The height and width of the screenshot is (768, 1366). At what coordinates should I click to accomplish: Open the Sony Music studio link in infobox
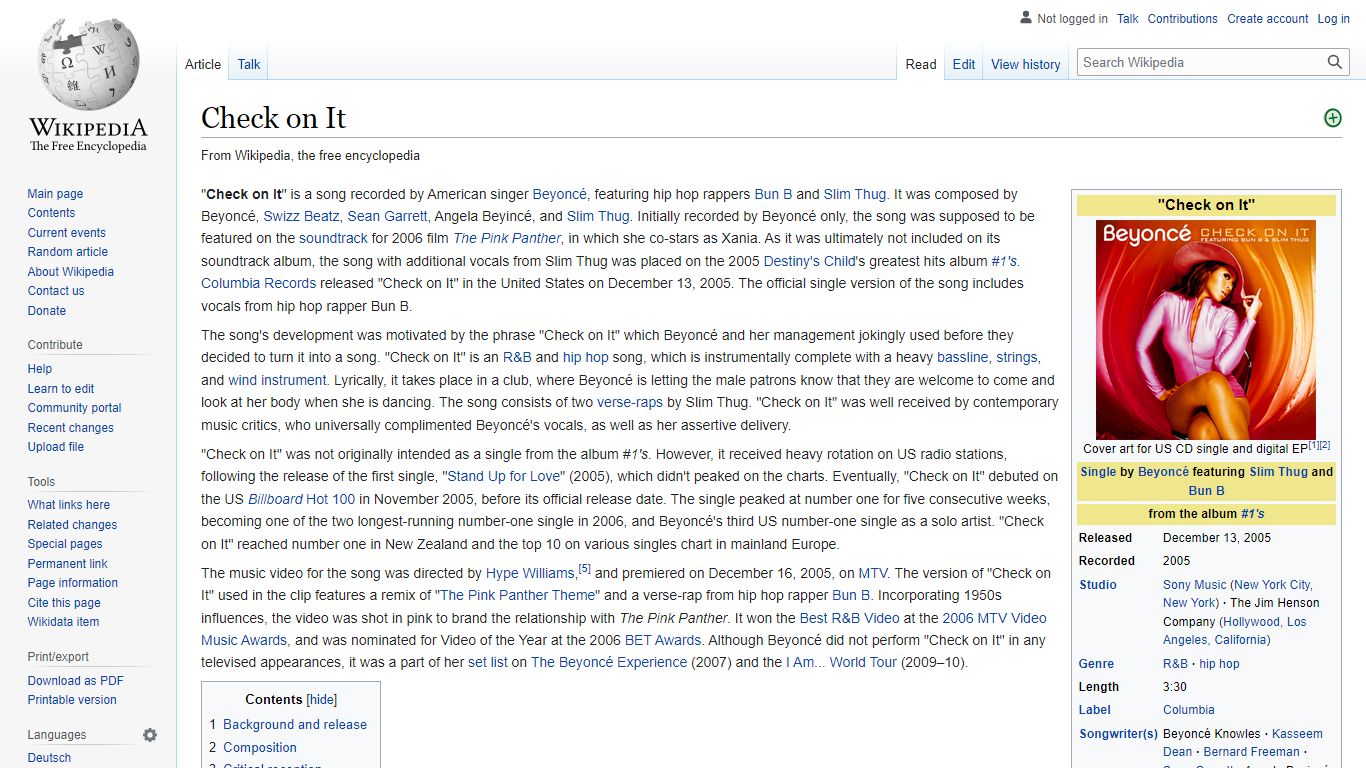click(x=1194, y=585)
